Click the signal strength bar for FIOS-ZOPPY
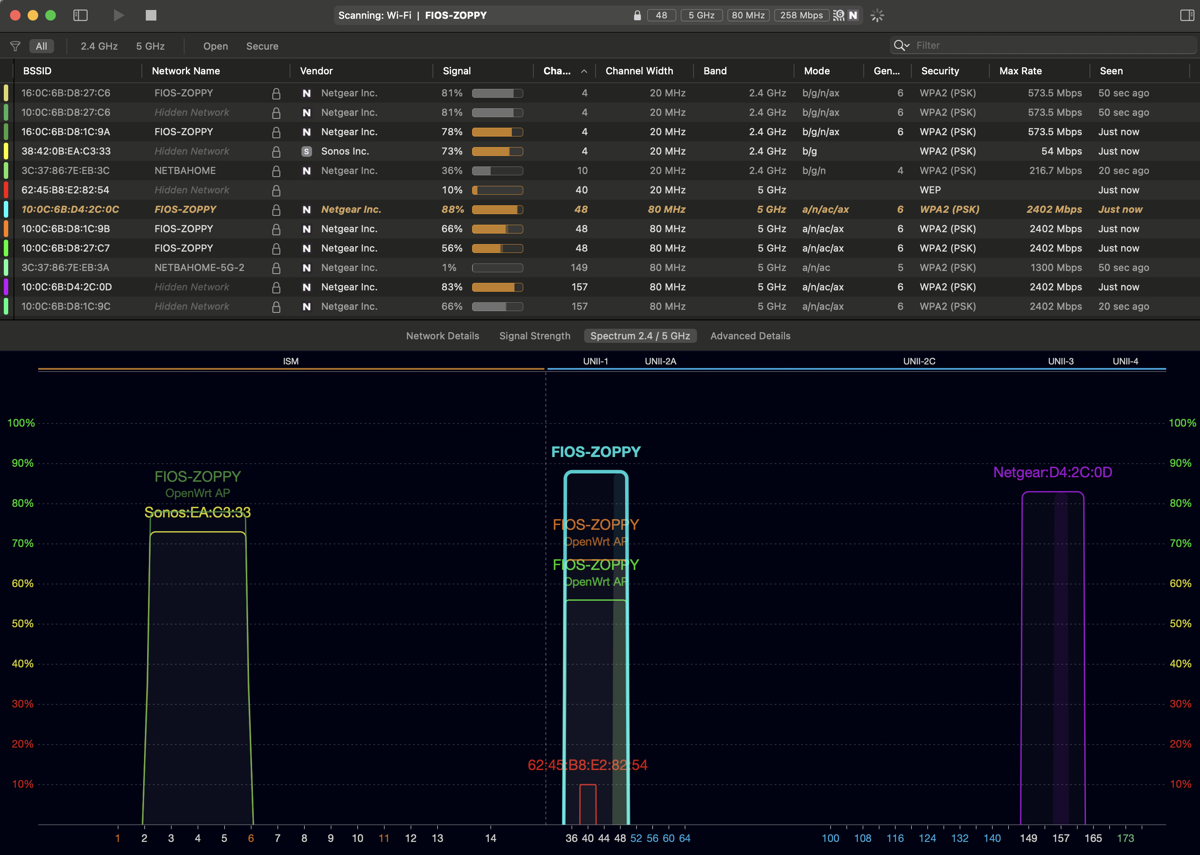The width and height of the screenshot is (1200, 855). pos(497,92)
